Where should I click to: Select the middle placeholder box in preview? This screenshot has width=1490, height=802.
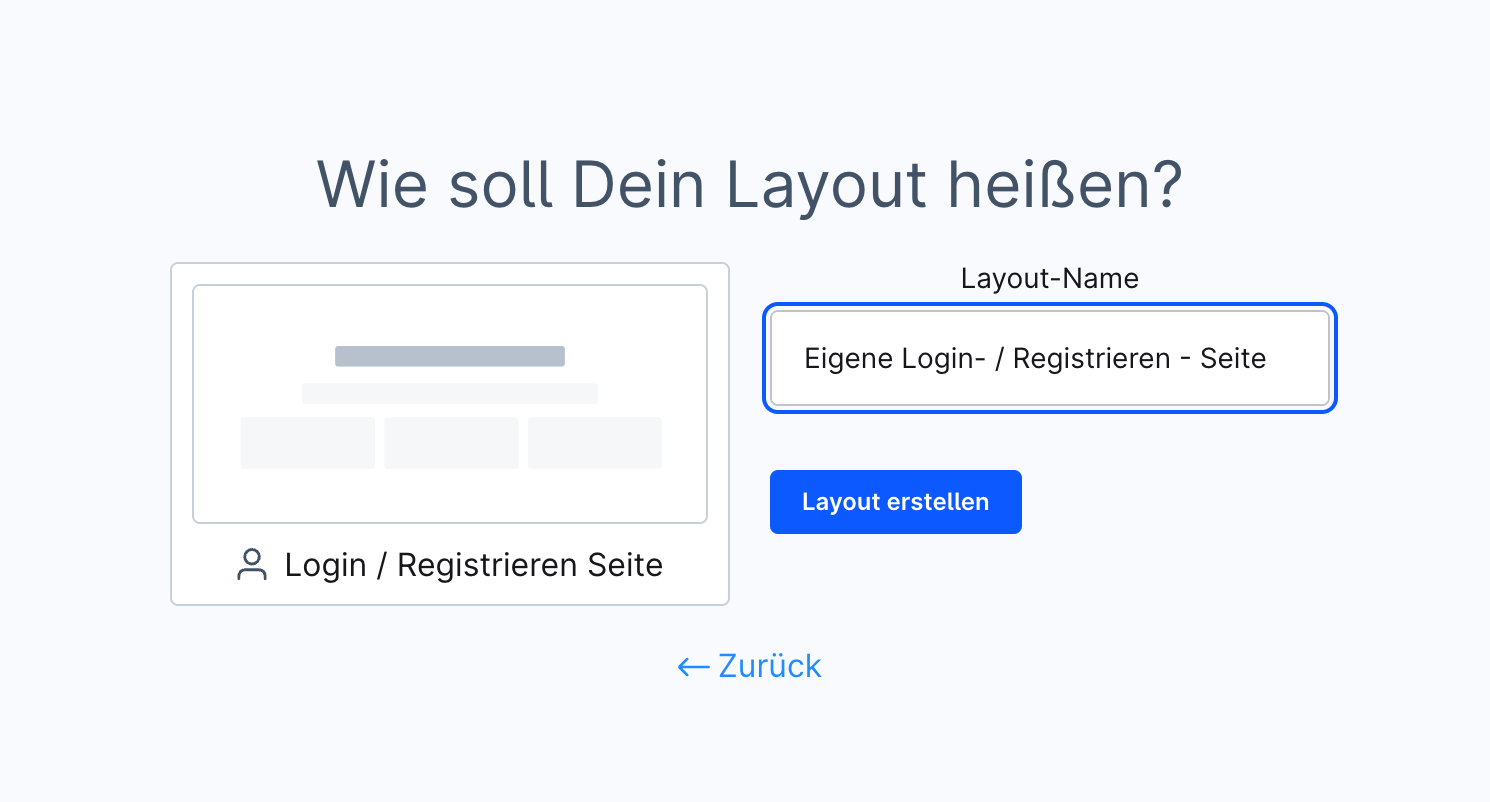click(451, 443)
